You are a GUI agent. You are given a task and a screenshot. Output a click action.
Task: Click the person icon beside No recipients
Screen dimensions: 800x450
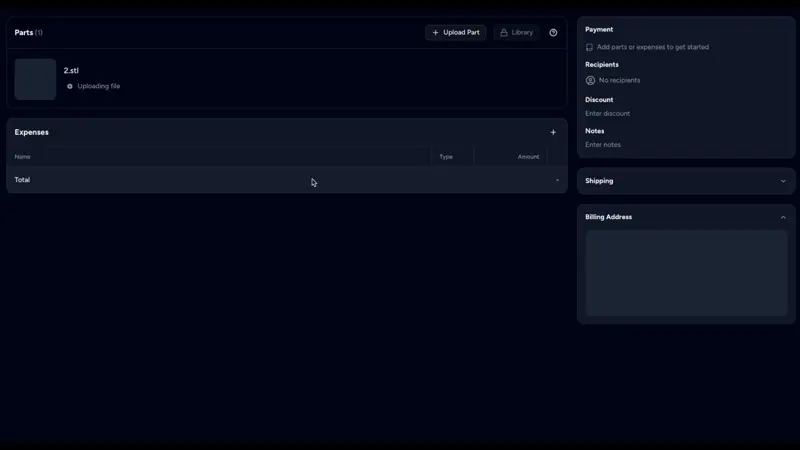[x=590, y=80]
